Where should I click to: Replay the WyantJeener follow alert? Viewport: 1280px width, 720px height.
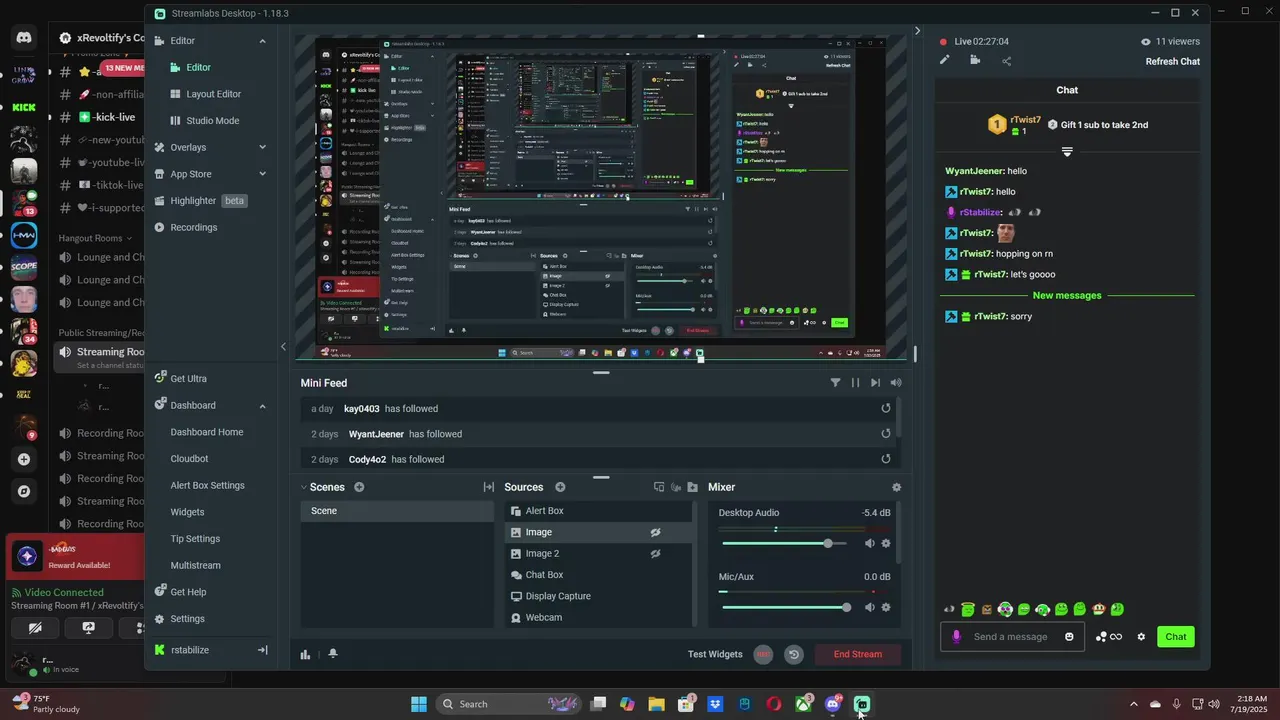tap(885, 434)
